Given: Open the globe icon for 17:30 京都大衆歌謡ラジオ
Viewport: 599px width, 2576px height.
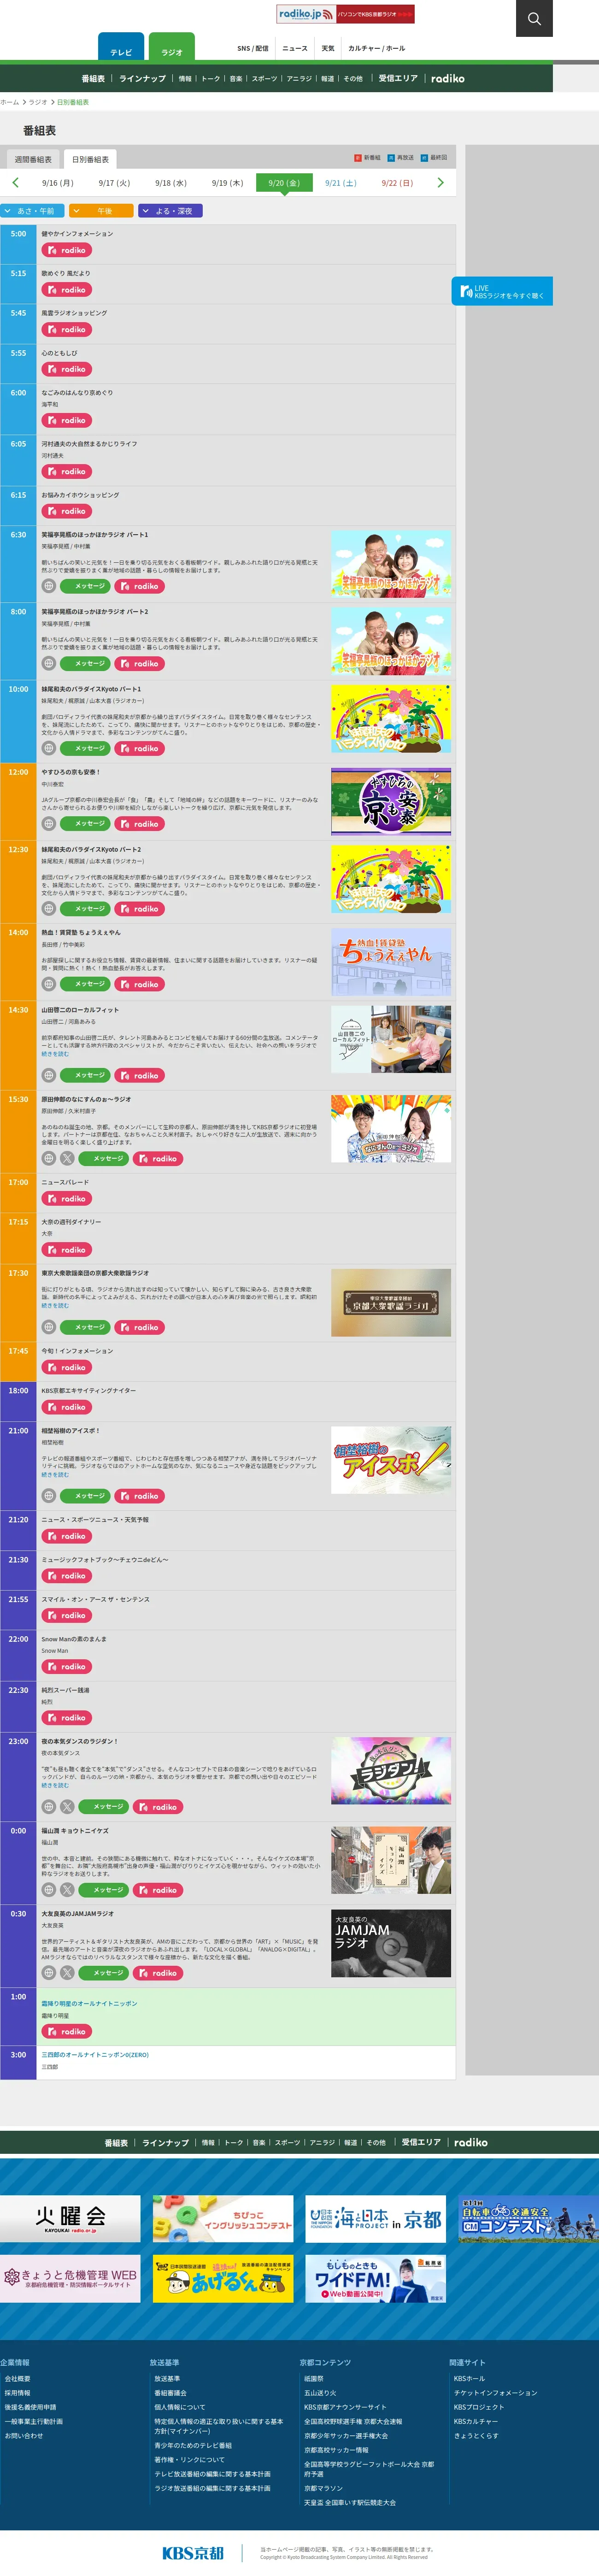Looking at the screenshot, I should point(48,1327).
